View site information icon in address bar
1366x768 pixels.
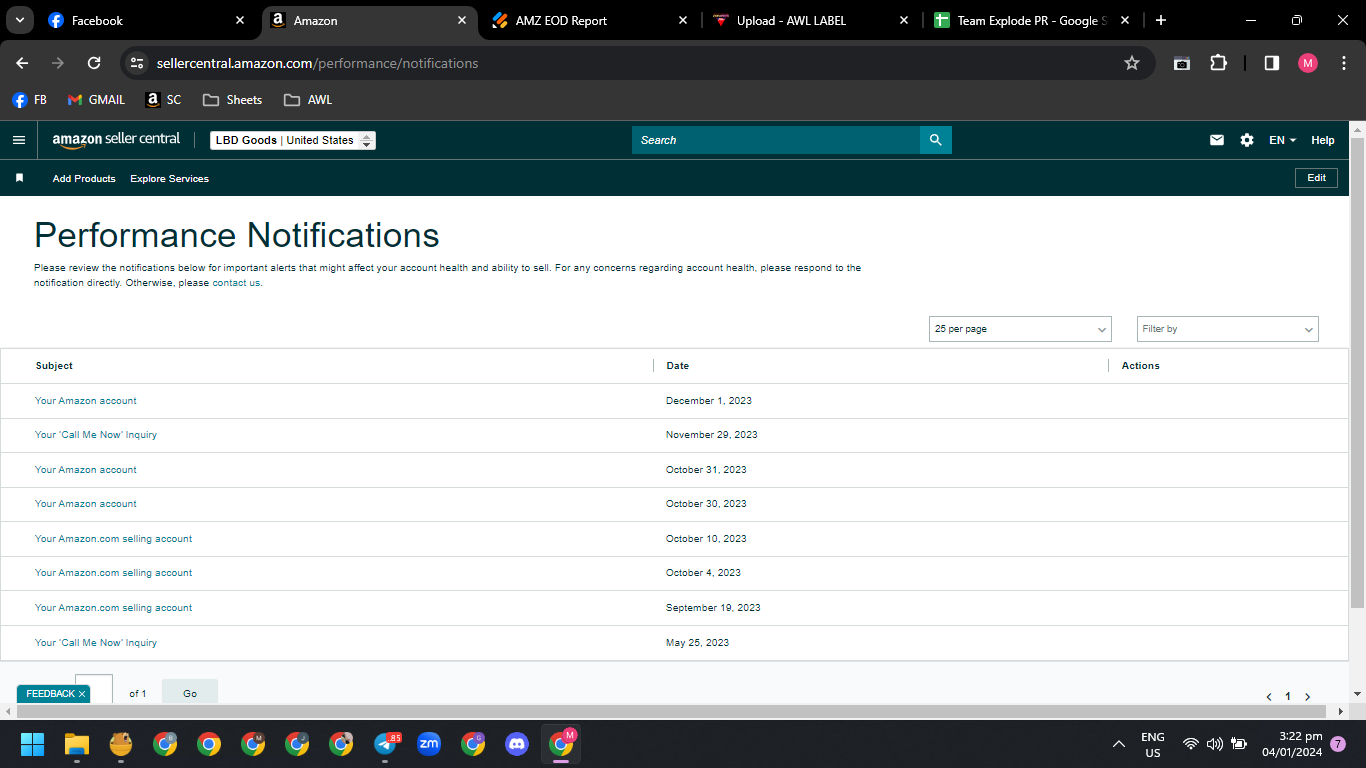coord(138,63)
